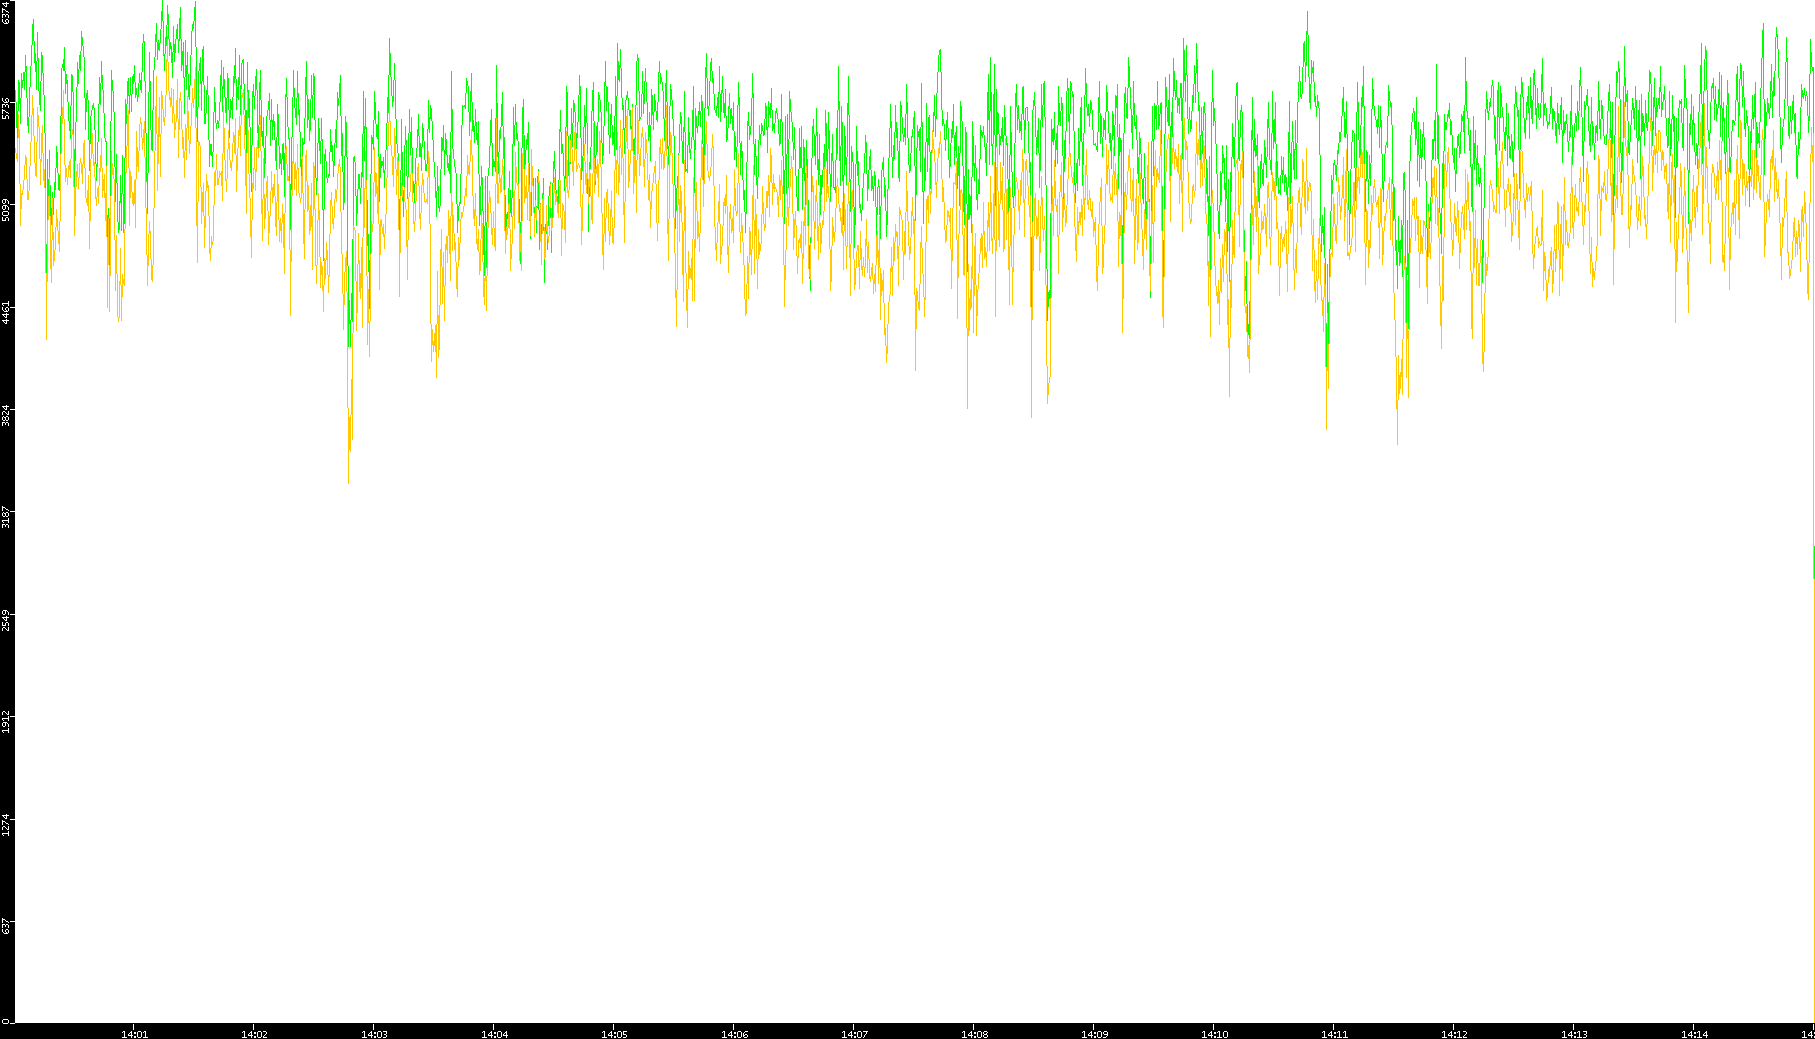The width and height of the screenshot is (1815, 1039).
Task: Select the 14:12 time marker
Action: [1454, 1033]
